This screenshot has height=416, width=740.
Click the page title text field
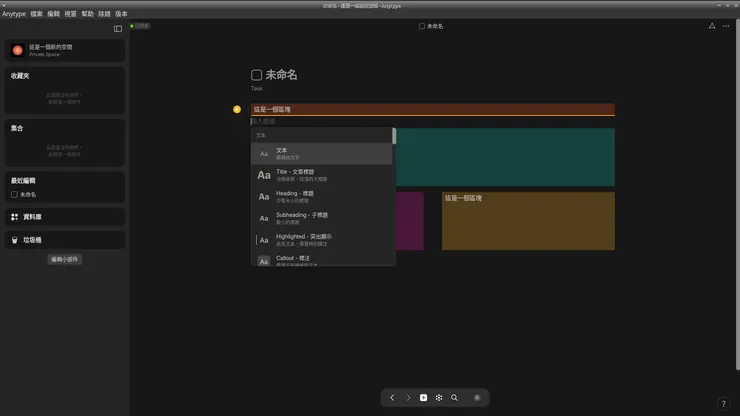281,75
